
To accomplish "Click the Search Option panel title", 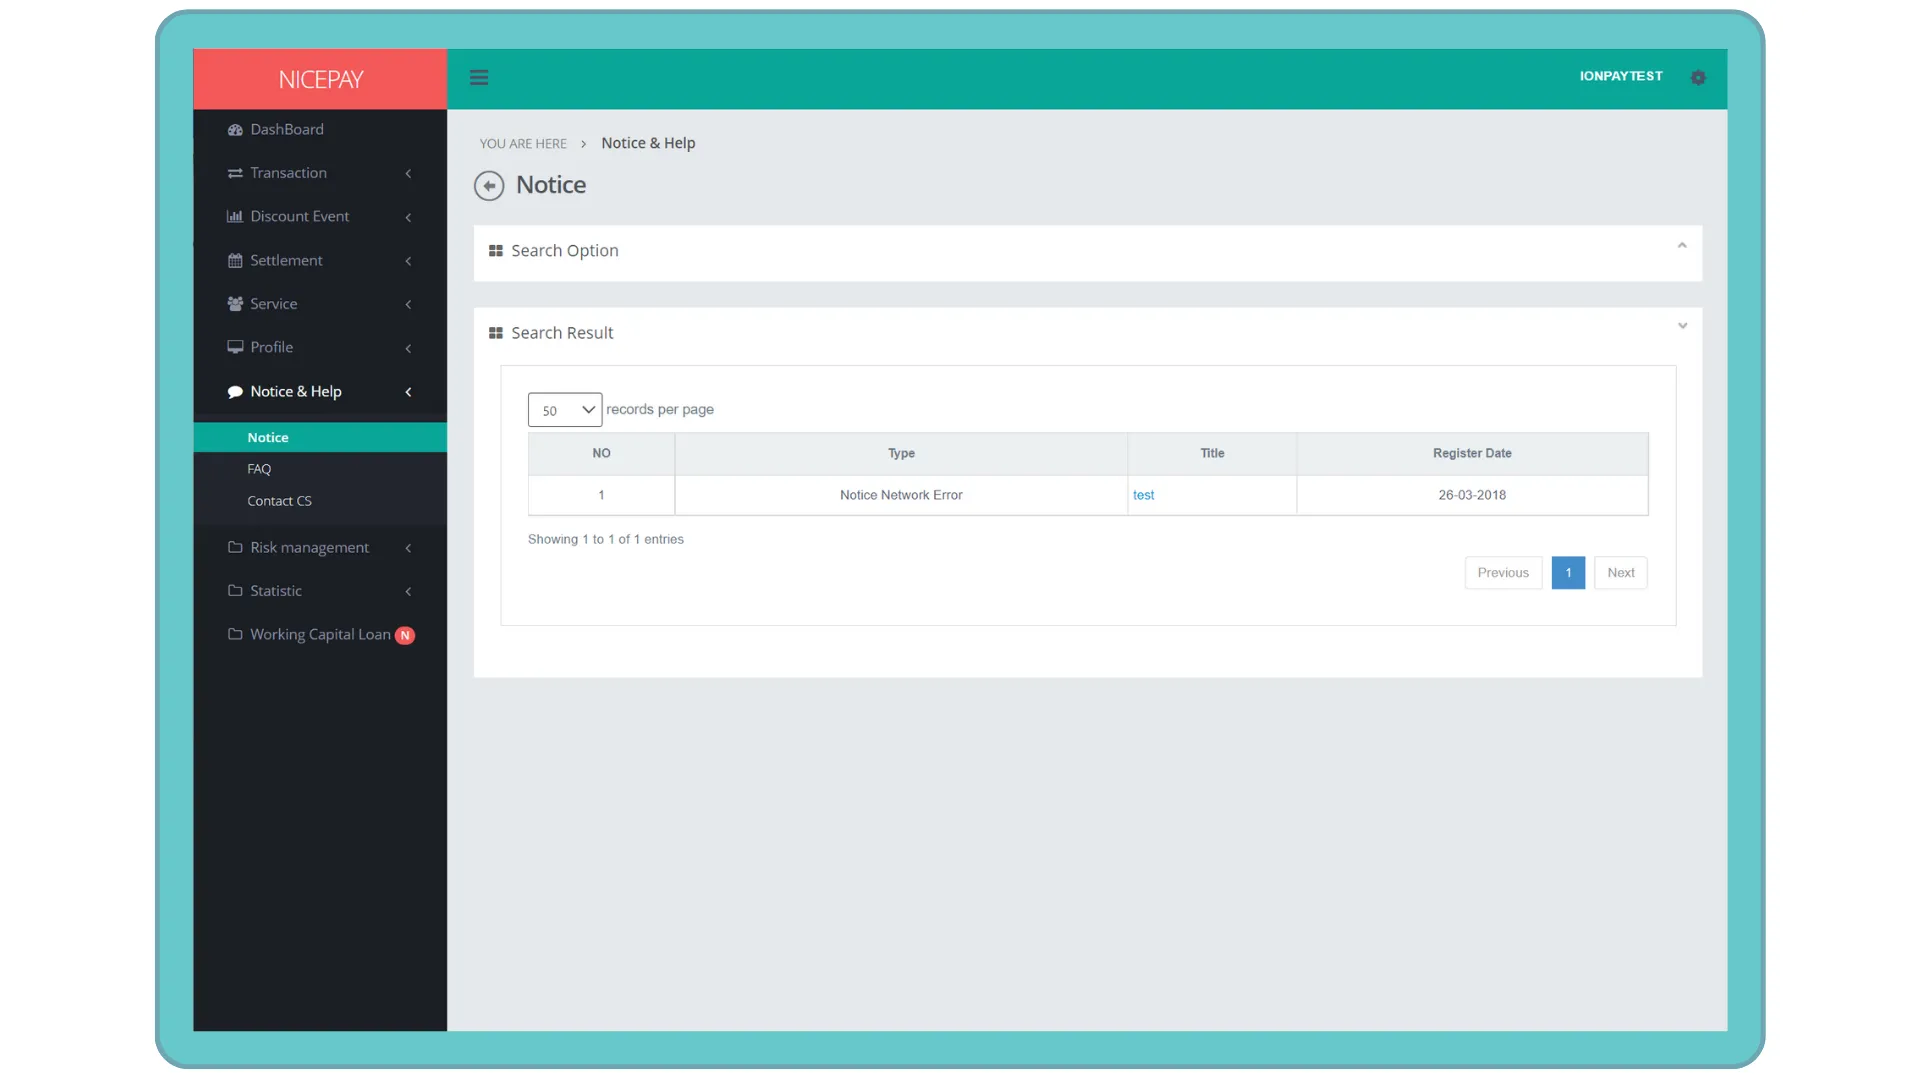I will click(x=565, y=251).
